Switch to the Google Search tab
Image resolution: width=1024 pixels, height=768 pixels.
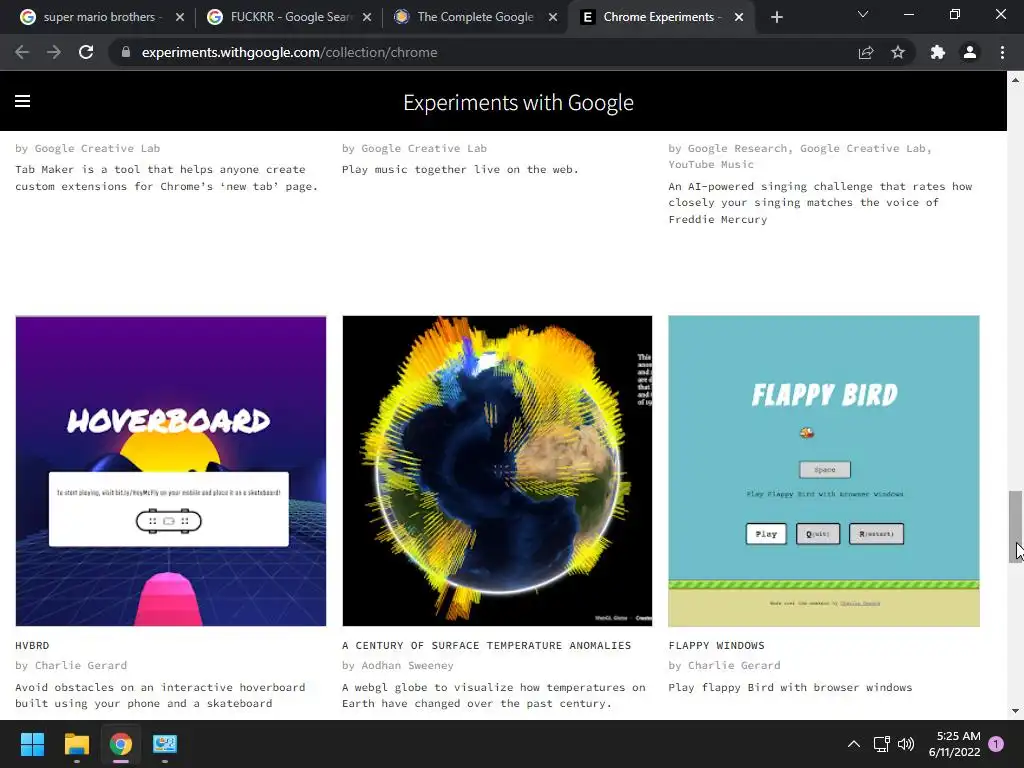tap(287, 17)
